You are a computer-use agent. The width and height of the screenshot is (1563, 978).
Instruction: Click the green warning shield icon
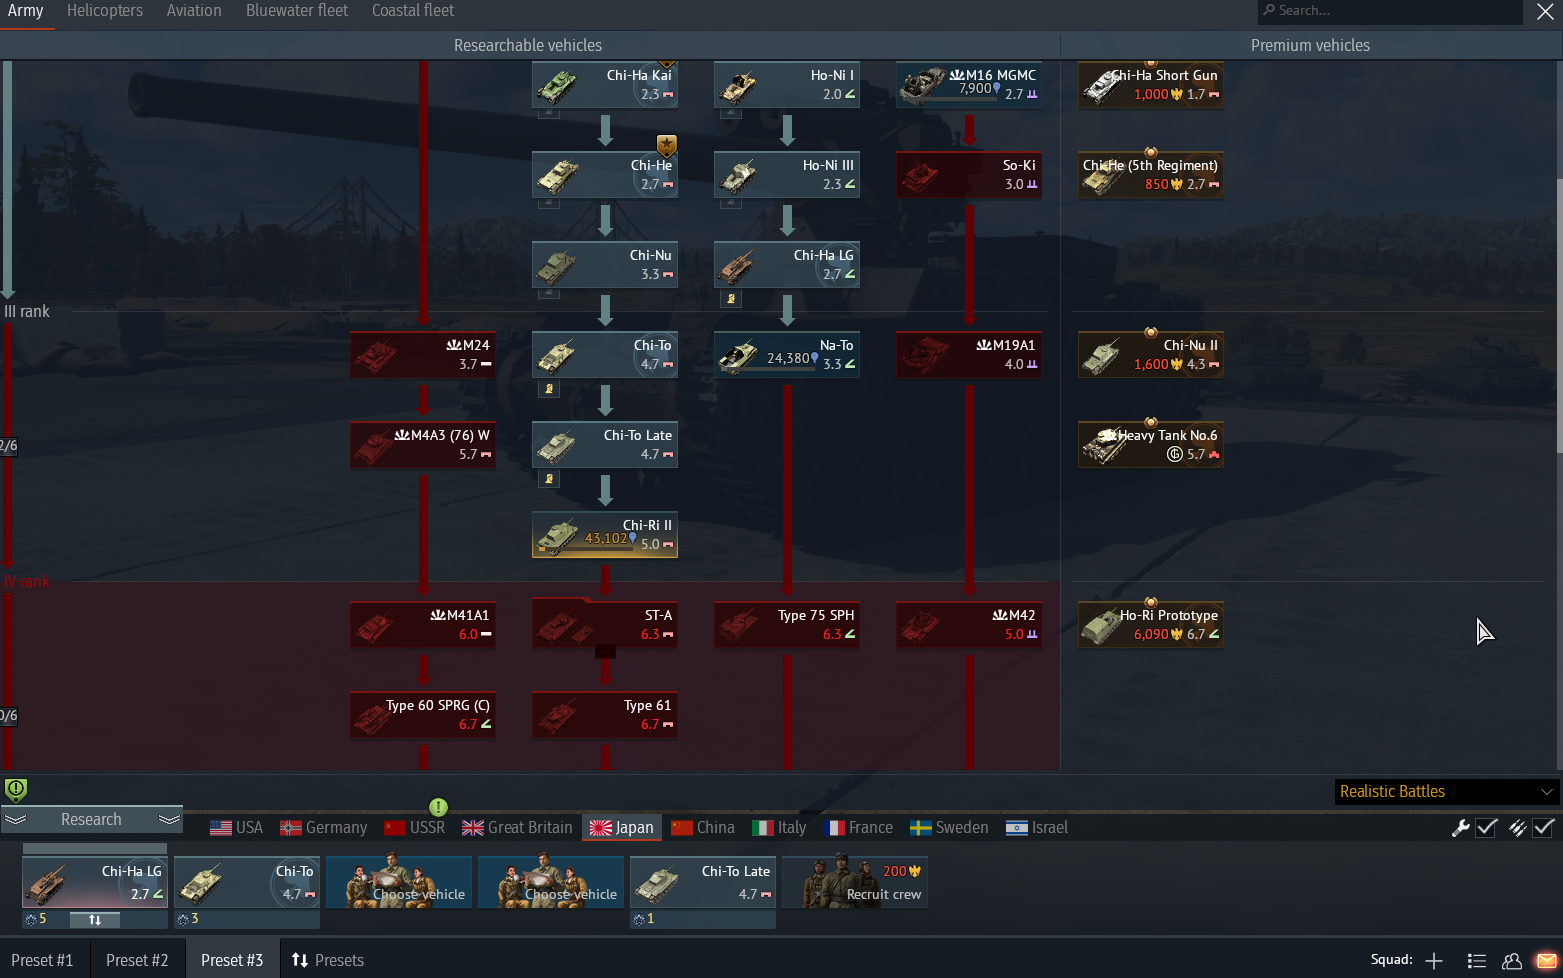click(16, 789)
